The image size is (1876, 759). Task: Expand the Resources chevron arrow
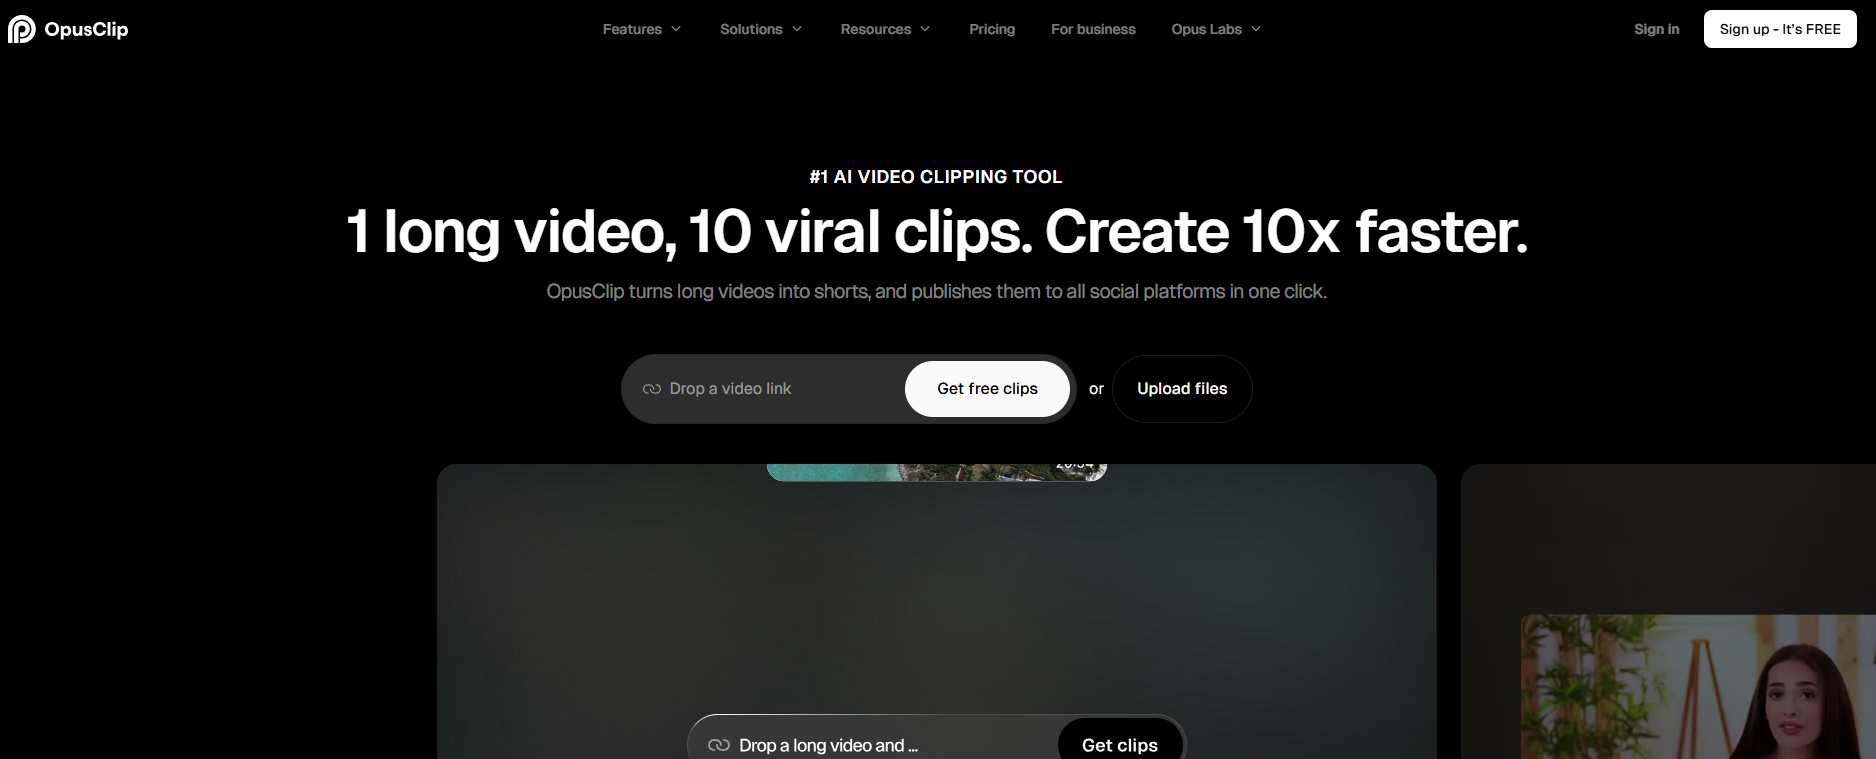click(925, 29)
